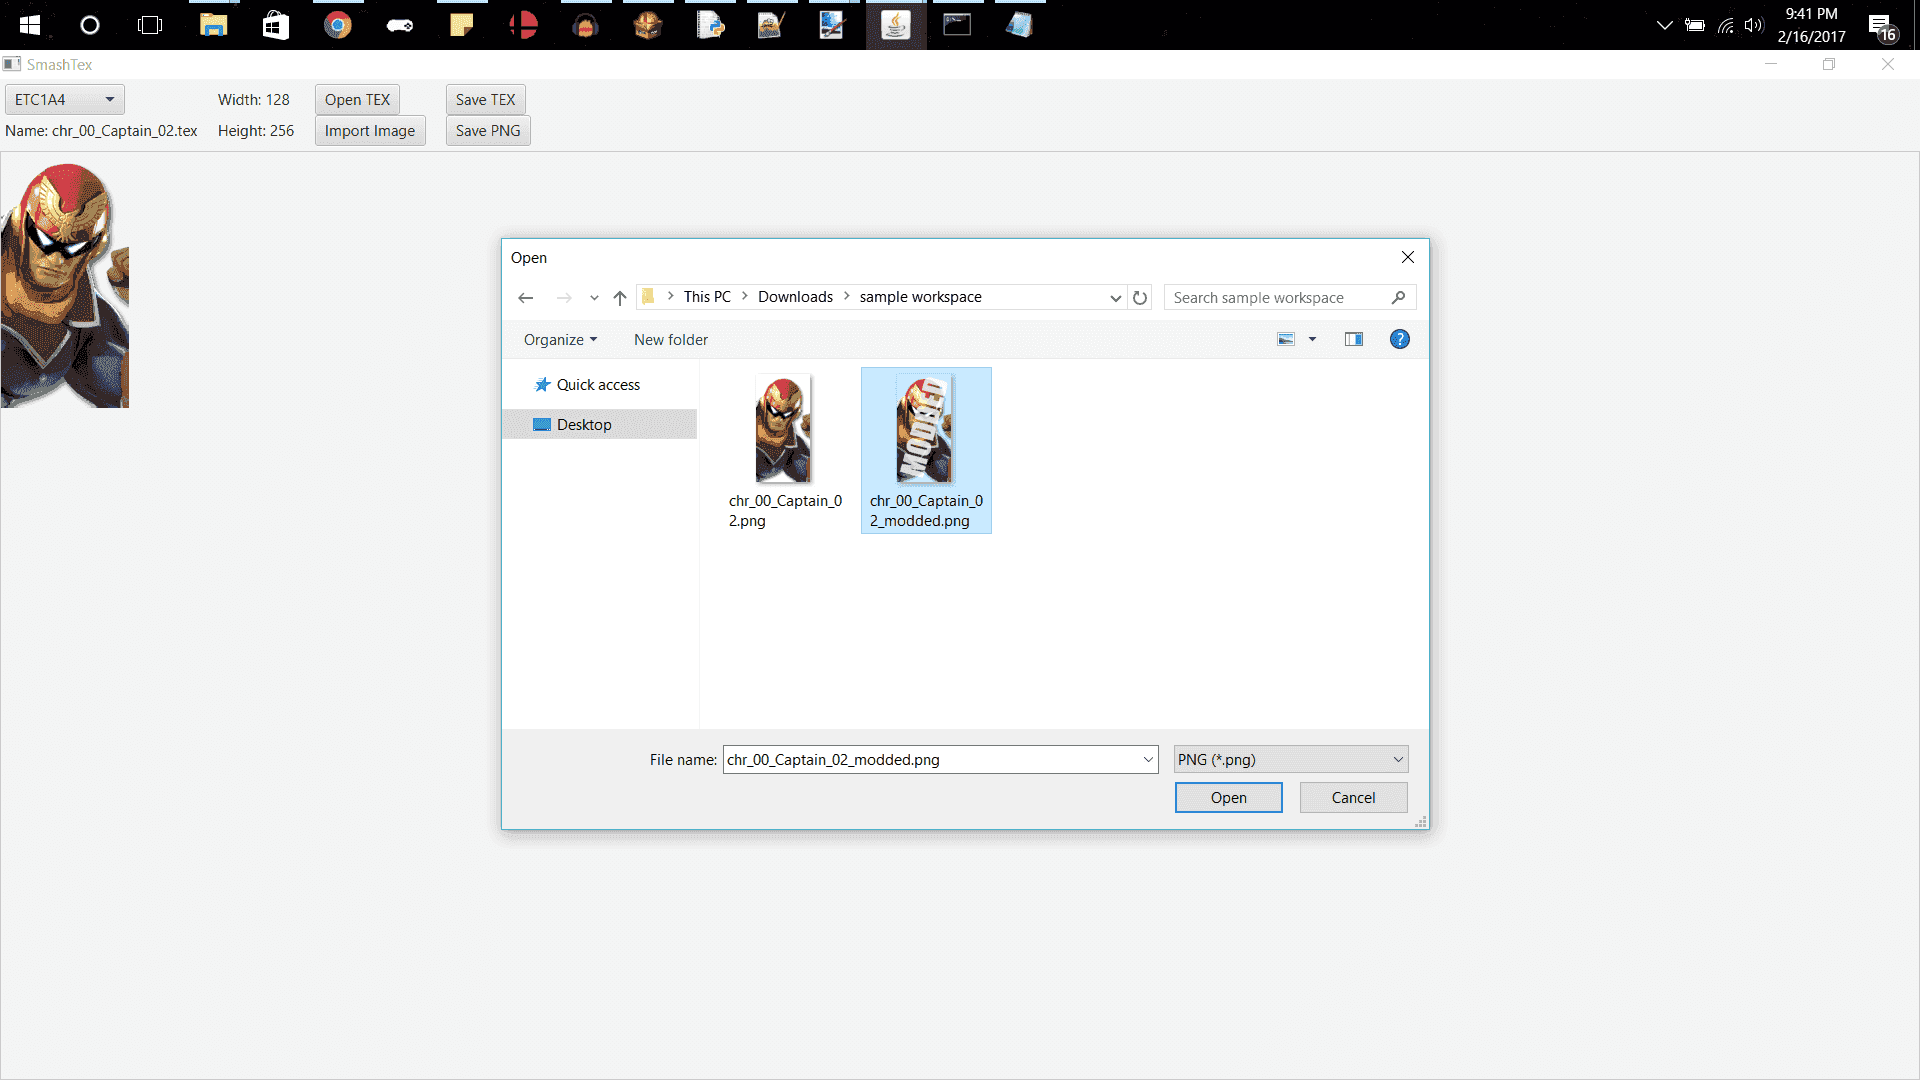Change view with the view icon
Viewport: 1920px width, 1080px height.
pyautogui.click(x=1286, y=340)
